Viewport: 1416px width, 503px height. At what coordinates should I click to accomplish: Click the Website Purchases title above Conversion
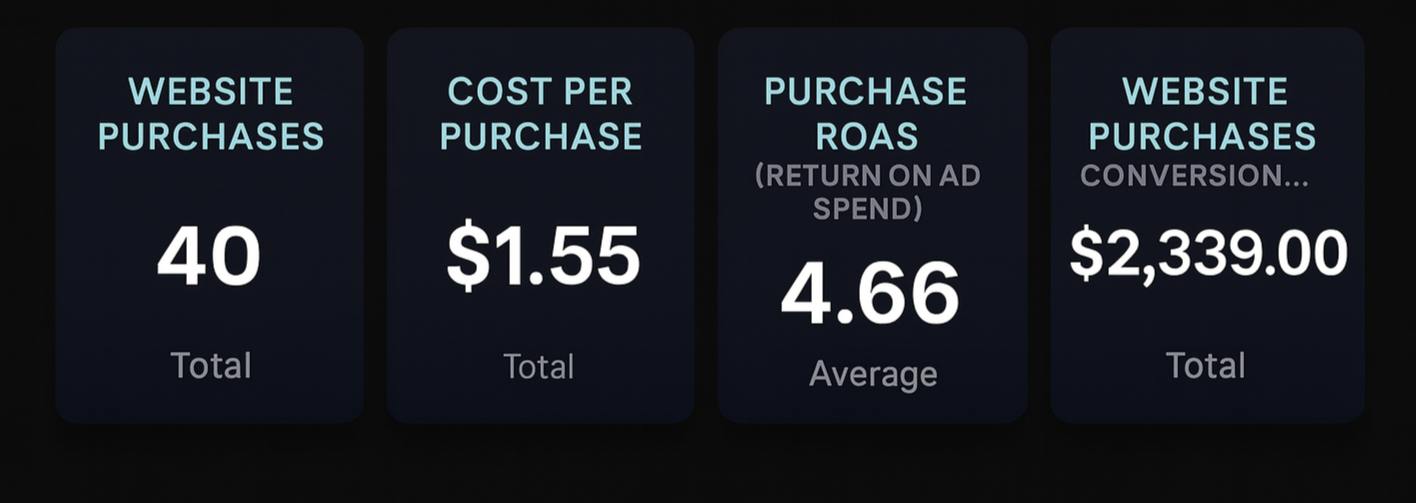pos(1203,113)
